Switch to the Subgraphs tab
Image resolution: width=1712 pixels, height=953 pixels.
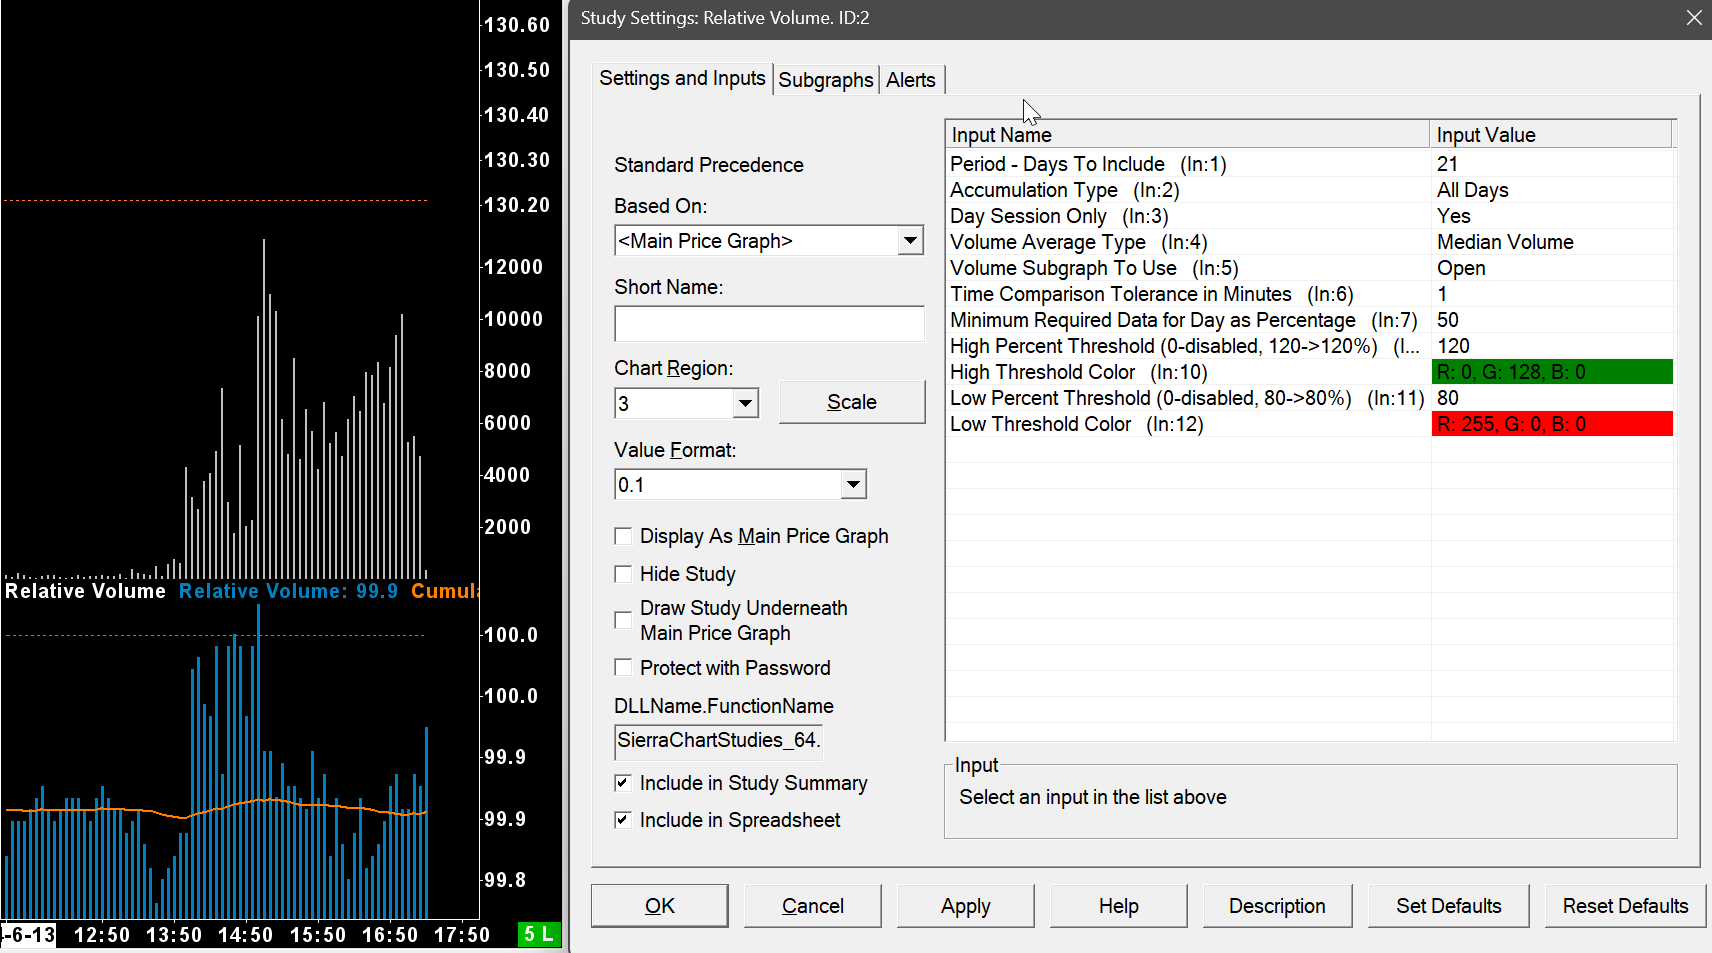point(825,80)
